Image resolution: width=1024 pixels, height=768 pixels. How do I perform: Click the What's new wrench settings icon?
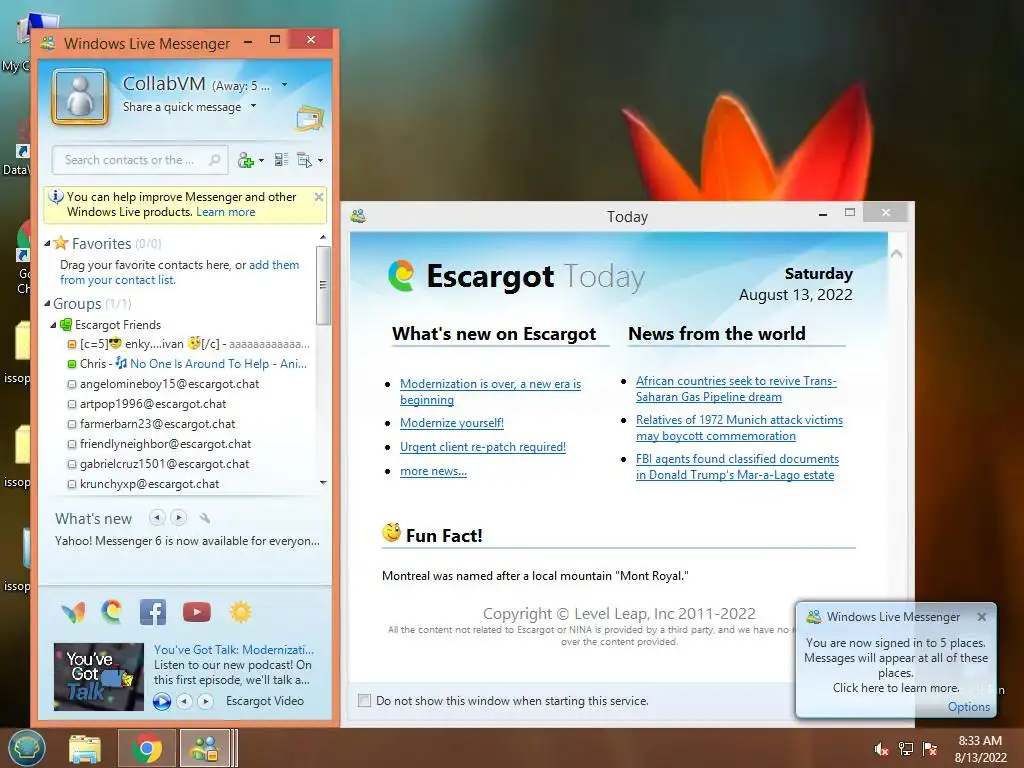pyautogui.click(x=204, y=519)
